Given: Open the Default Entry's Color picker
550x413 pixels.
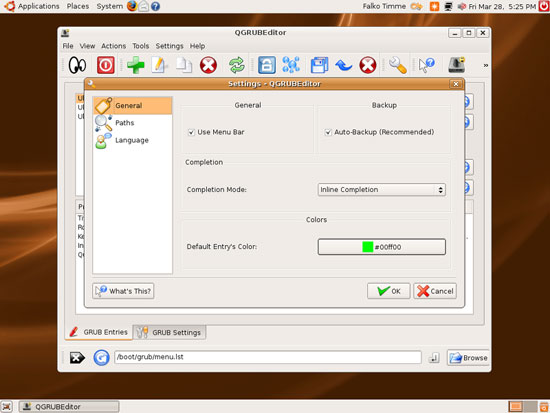Looking at the screenshot, I should coord(382,247).
